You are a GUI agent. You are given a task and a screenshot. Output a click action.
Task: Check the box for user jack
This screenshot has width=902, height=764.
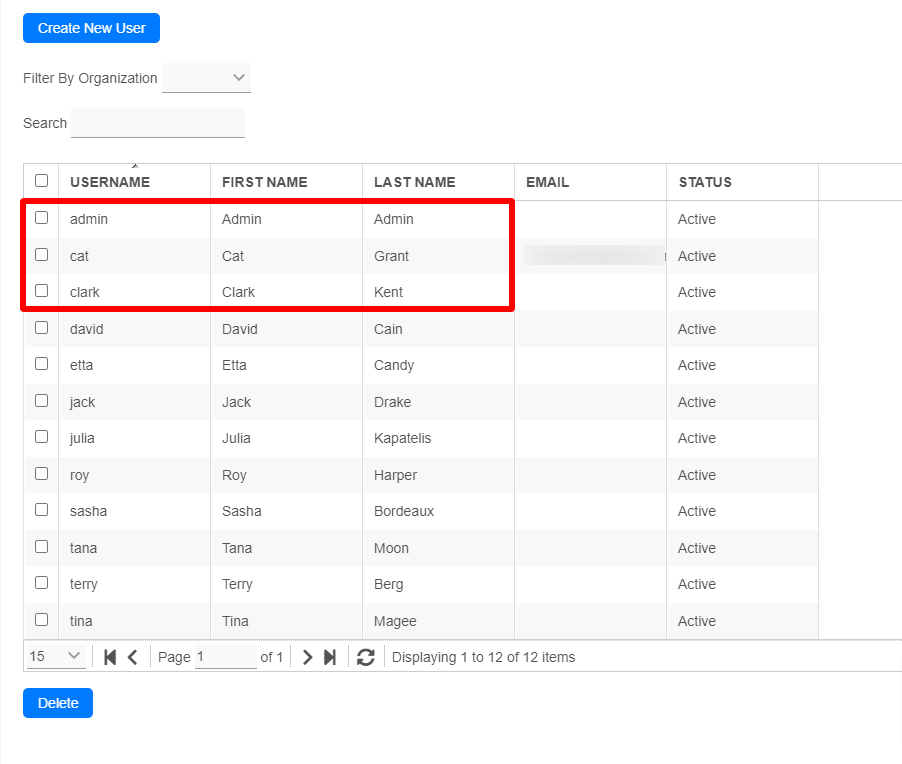[x=41, y=401]
